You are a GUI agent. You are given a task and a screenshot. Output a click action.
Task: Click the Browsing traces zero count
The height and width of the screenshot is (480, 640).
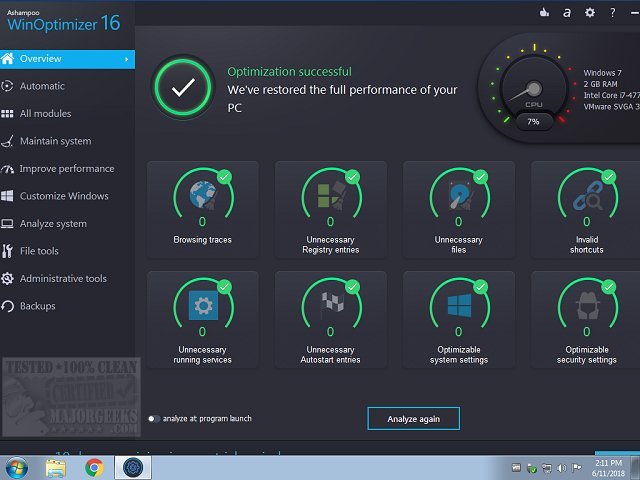[x=202, y=222]
